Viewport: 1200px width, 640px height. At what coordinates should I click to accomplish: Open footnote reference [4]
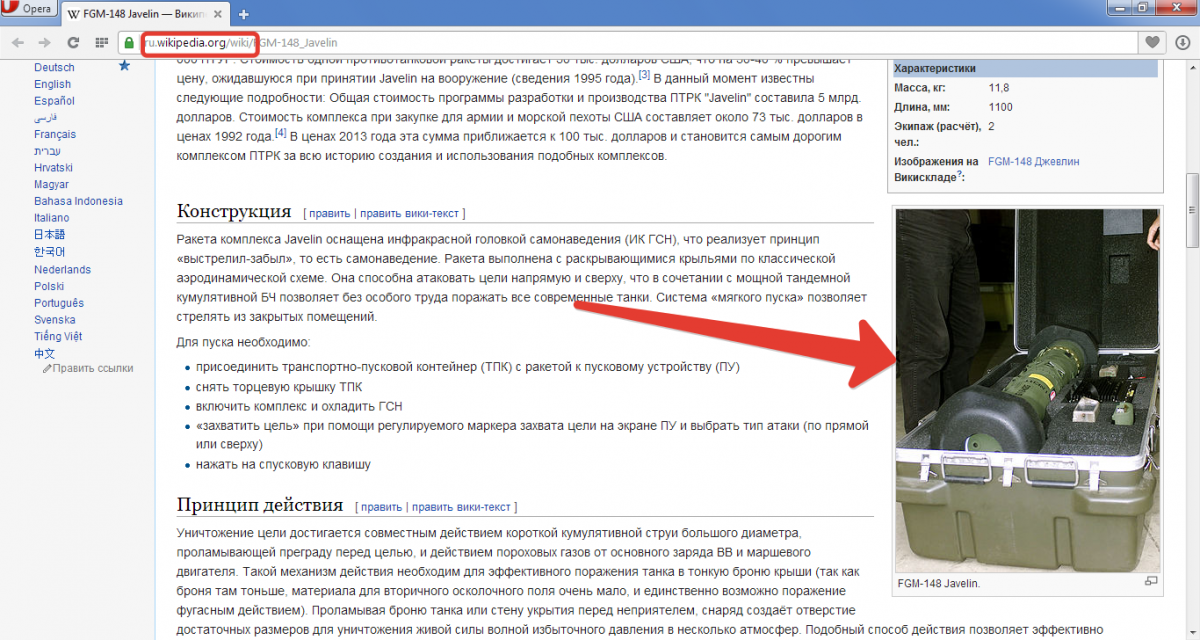tap(281, 132)
